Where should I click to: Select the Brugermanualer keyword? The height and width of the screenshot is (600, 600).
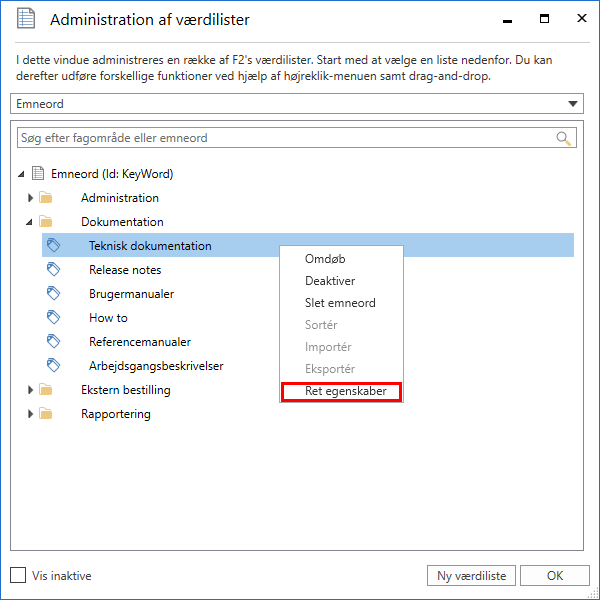click(132, 294)
